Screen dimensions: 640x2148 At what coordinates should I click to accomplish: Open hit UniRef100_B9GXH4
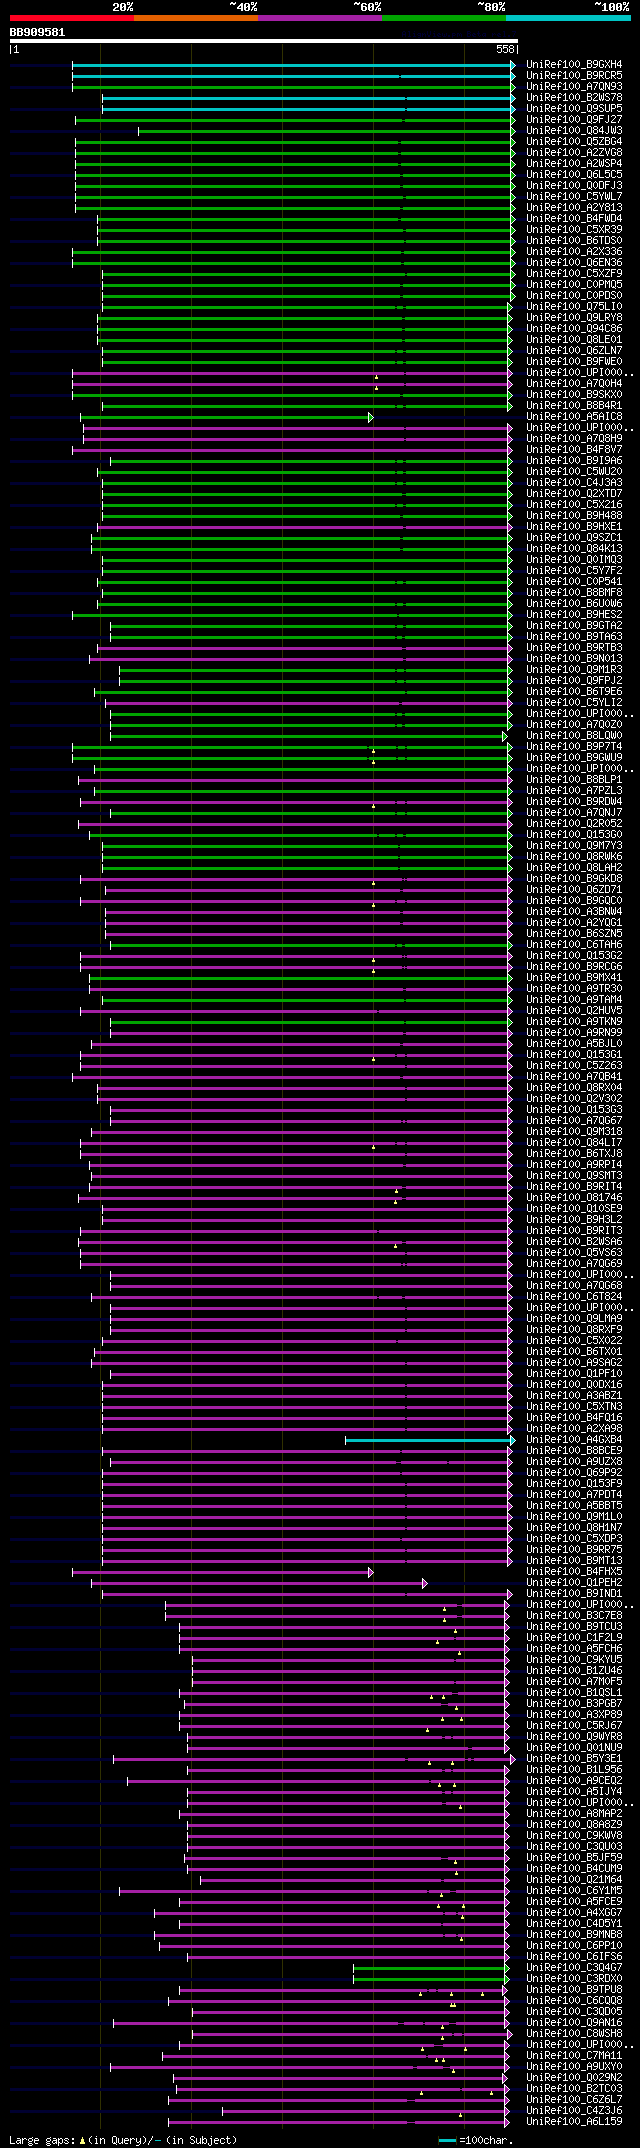tap(574, 65)
